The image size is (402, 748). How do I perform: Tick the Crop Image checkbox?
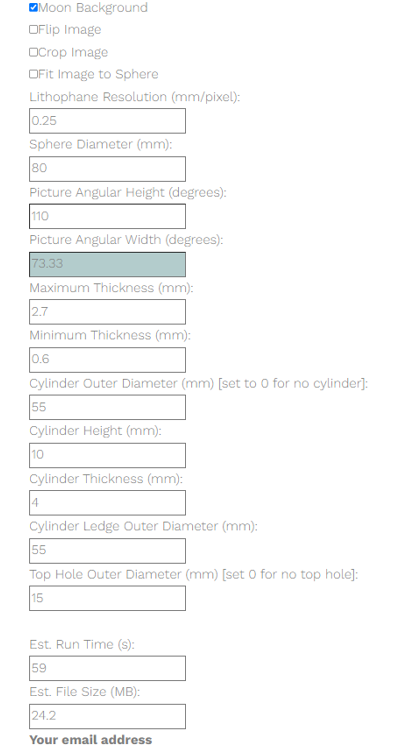tap(33, 52)
